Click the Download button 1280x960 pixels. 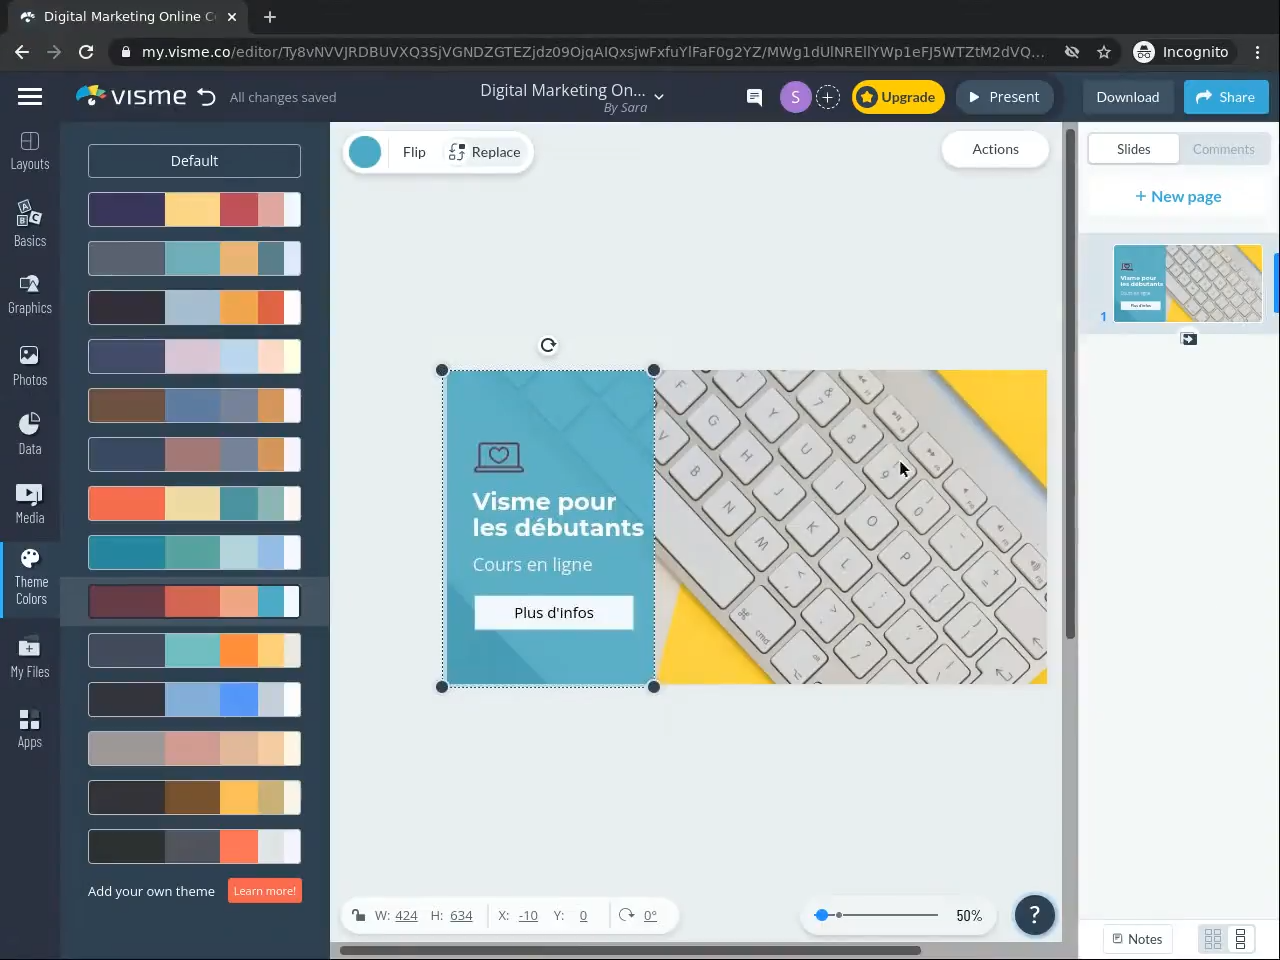tap(1128, 97)
